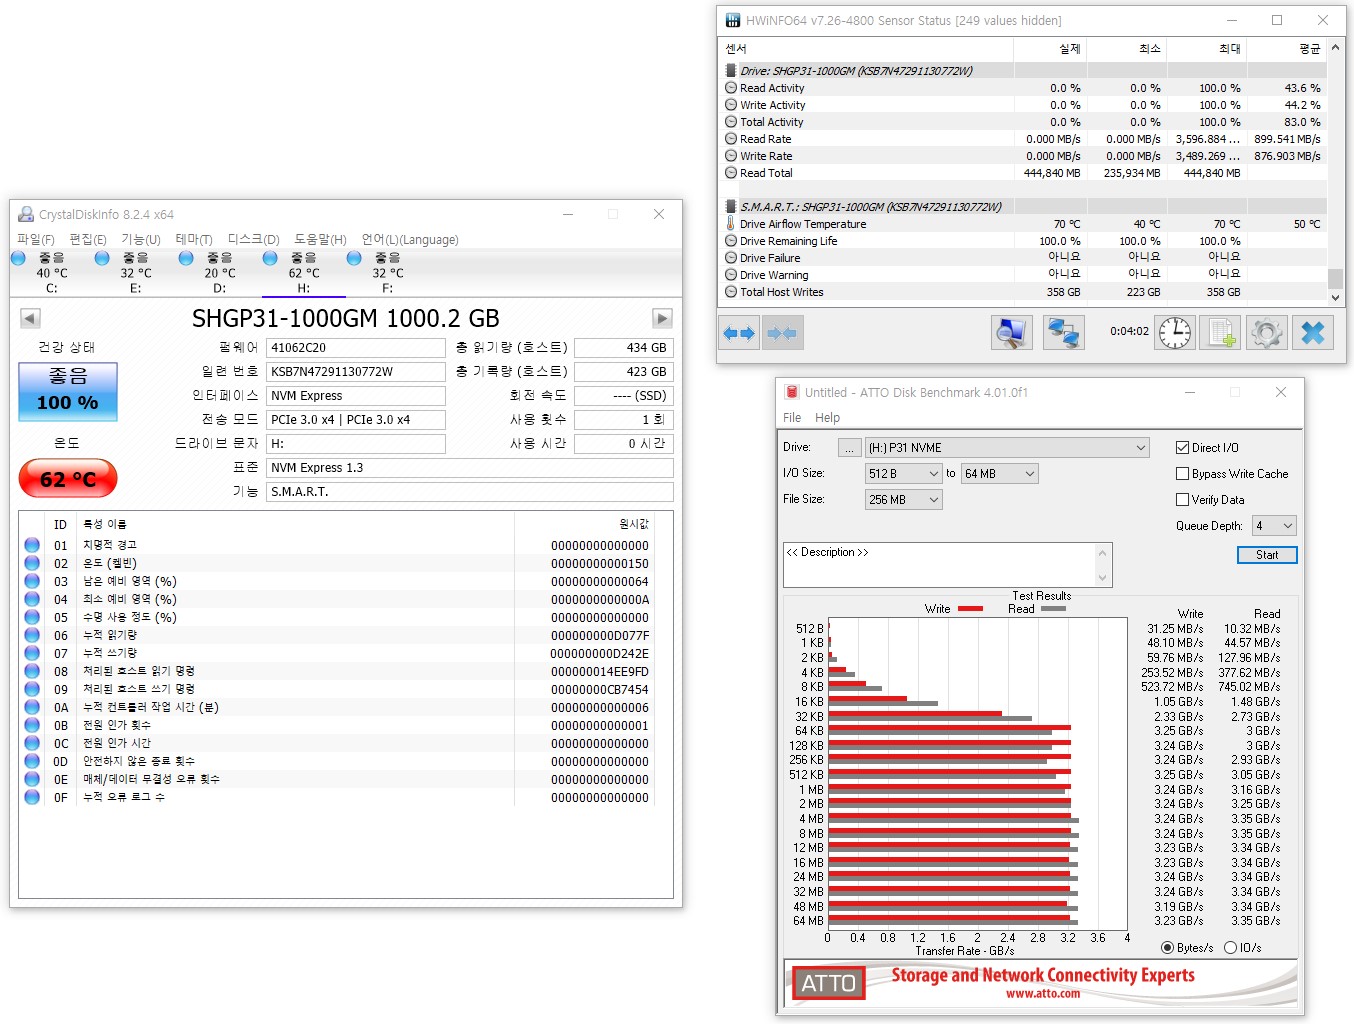Toggle Direct I/O checkbox in ATTO
1354x1024 pixels.
[x=1183, y=448]
